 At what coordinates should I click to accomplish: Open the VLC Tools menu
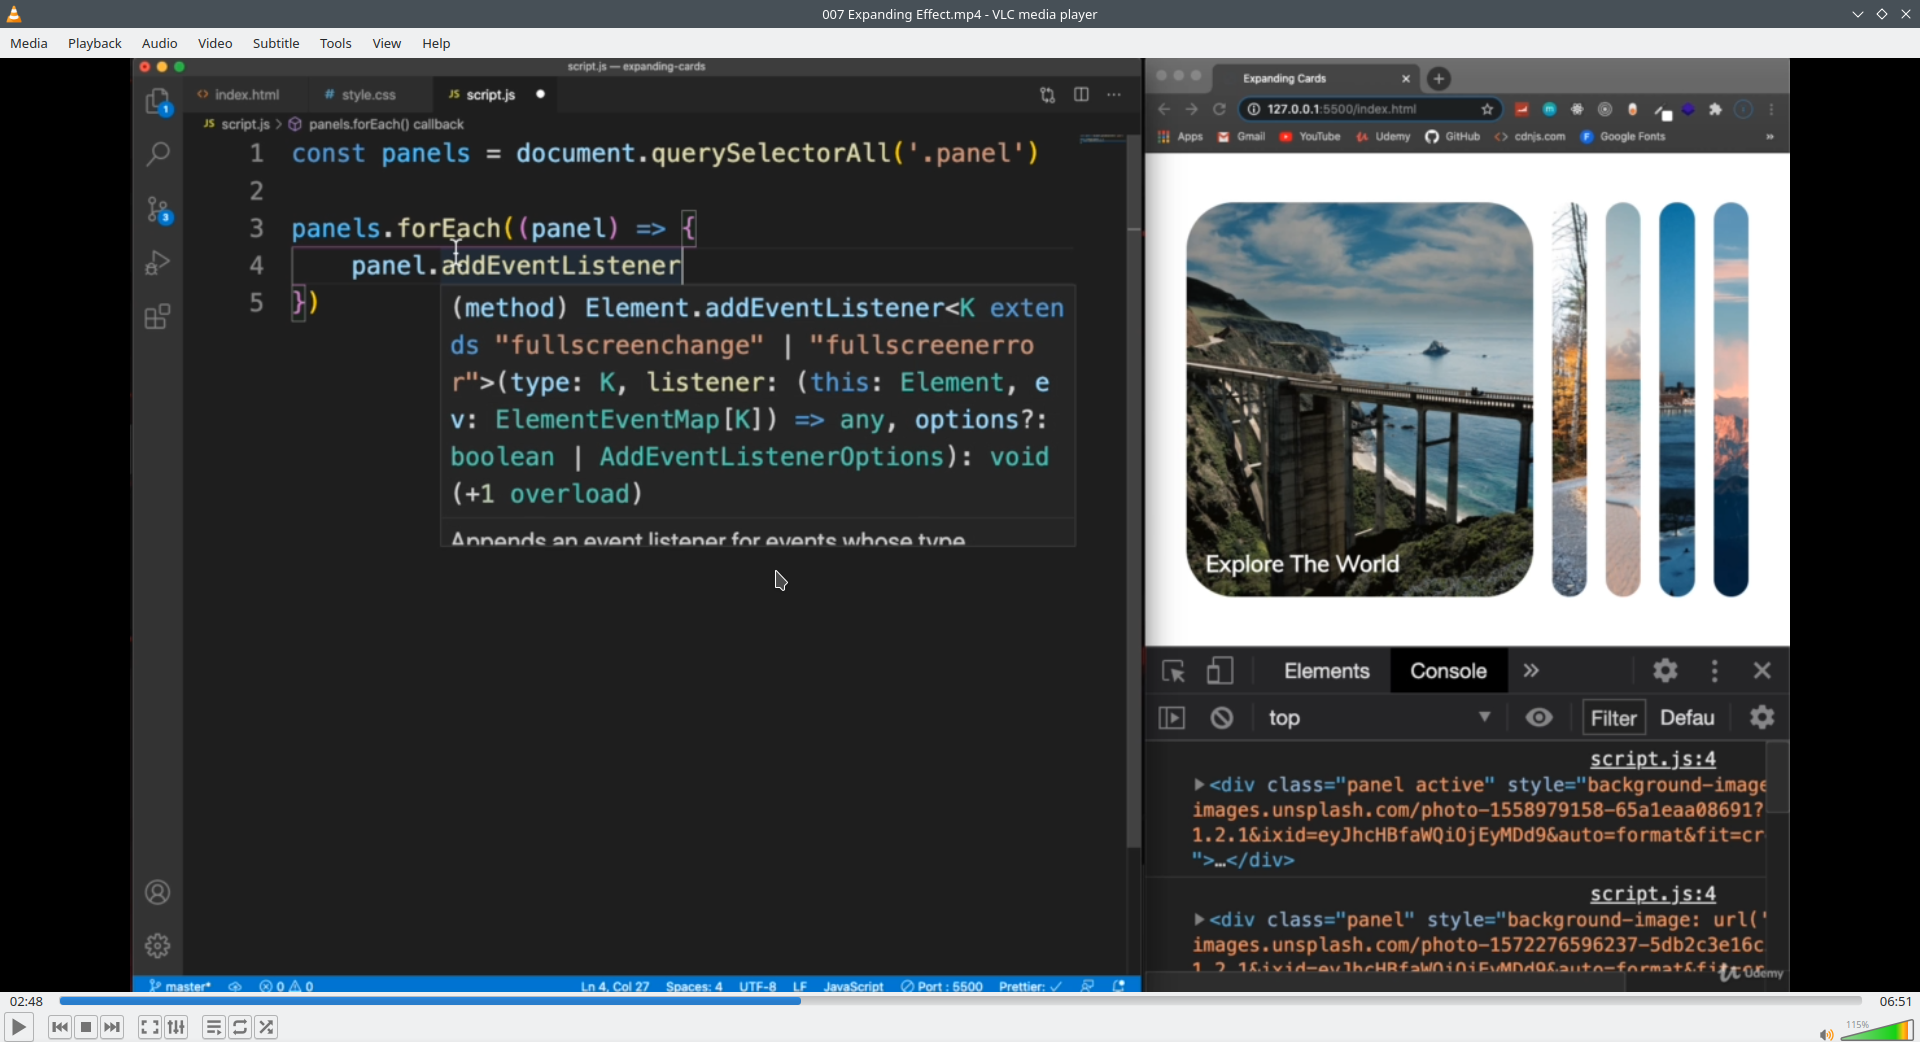coord(336,43)
